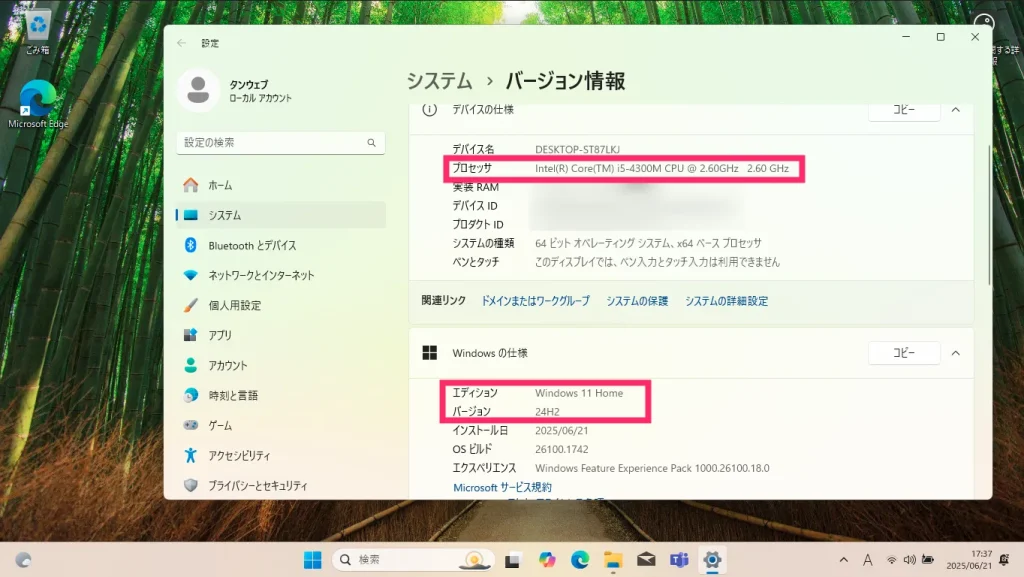Open システムの詳細設定 link
Screen dimensions: 1024x577
[726, 301]
